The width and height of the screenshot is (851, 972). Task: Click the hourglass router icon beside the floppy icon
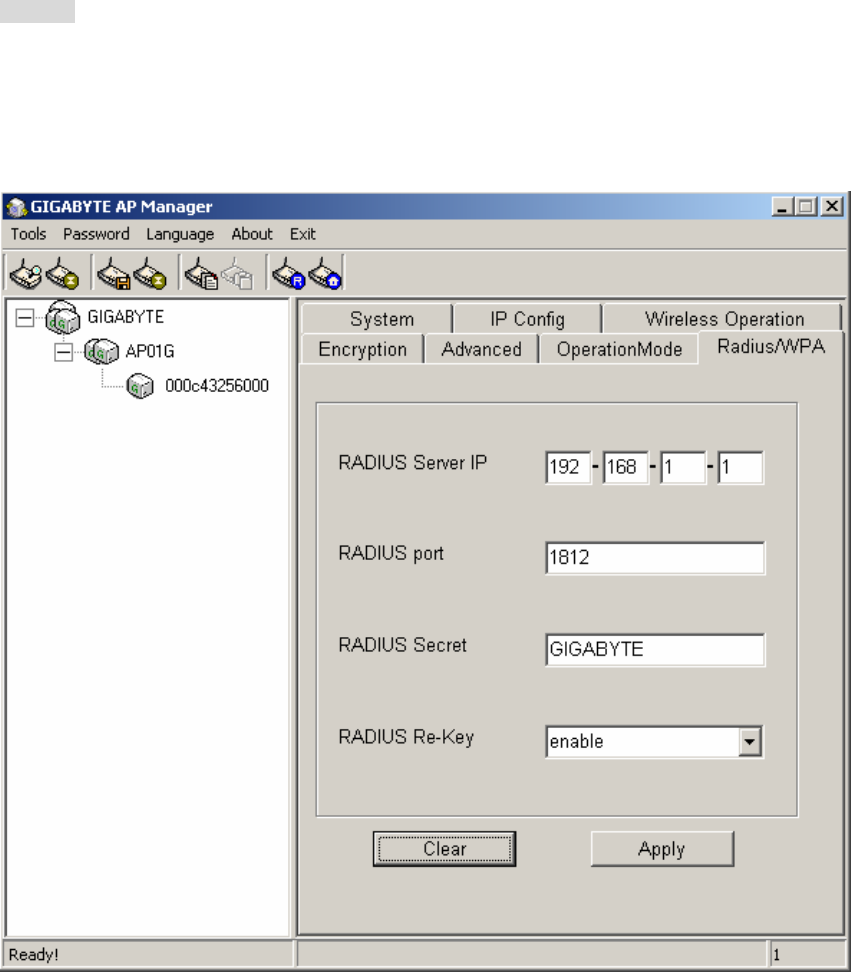150,273
